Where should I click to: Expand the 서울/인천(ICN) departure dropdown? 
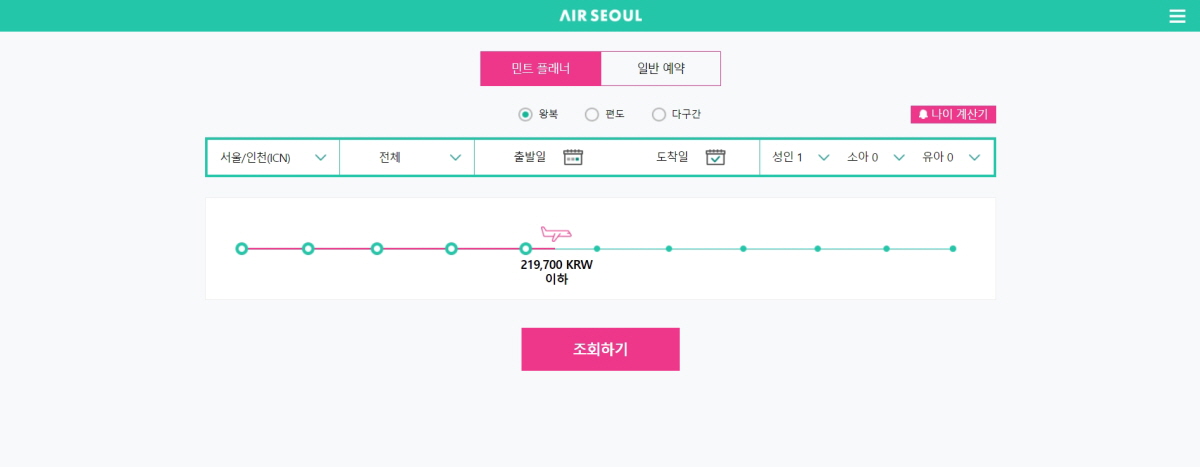coord(273,157)
